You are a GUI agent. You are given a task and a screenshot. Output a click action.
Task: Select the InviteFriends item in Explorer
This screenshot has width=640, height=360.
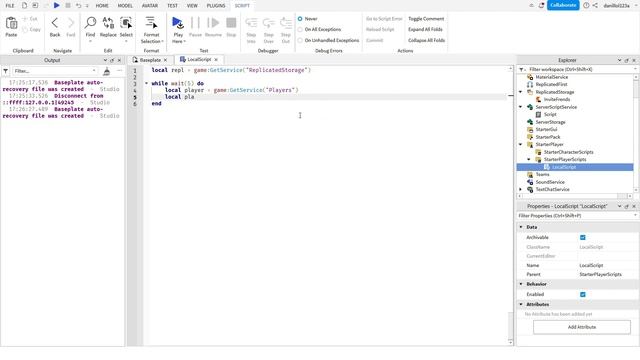pyautogui.click(x=557, y=100)
